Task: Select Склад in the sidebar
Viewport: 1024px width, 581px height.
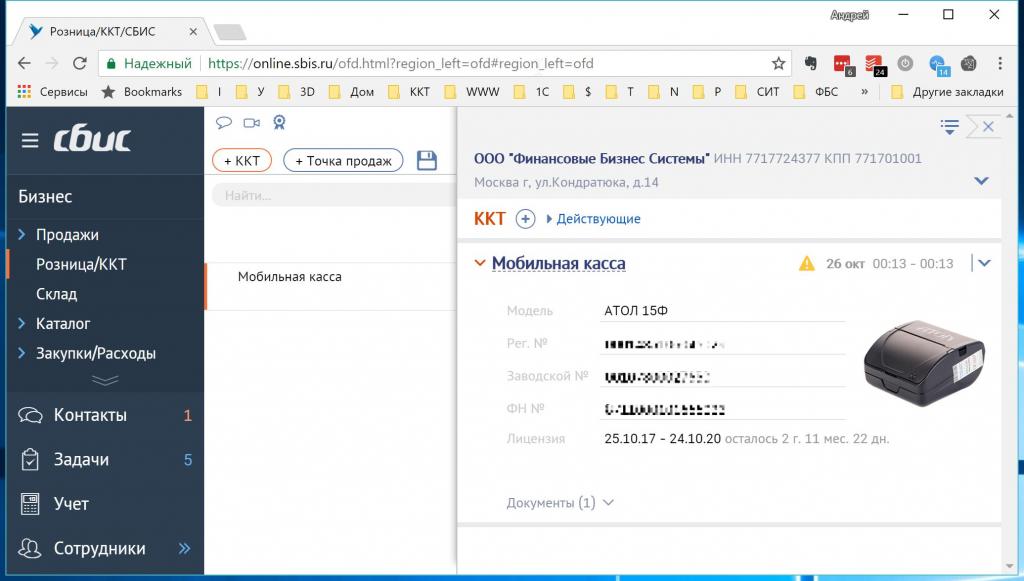Action: click(57, 294)
